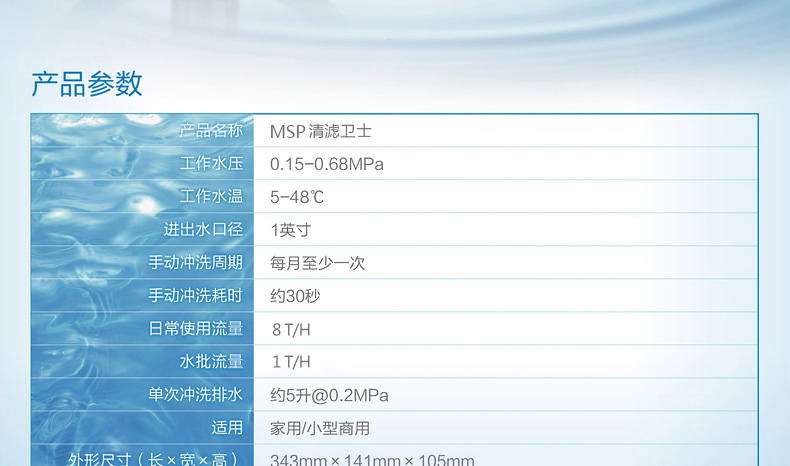Image resolution: width=790 pixels, height=466 pixels.
Task: Click the value 约5升@0.2MPa
Action: click(x=329, y=395)
